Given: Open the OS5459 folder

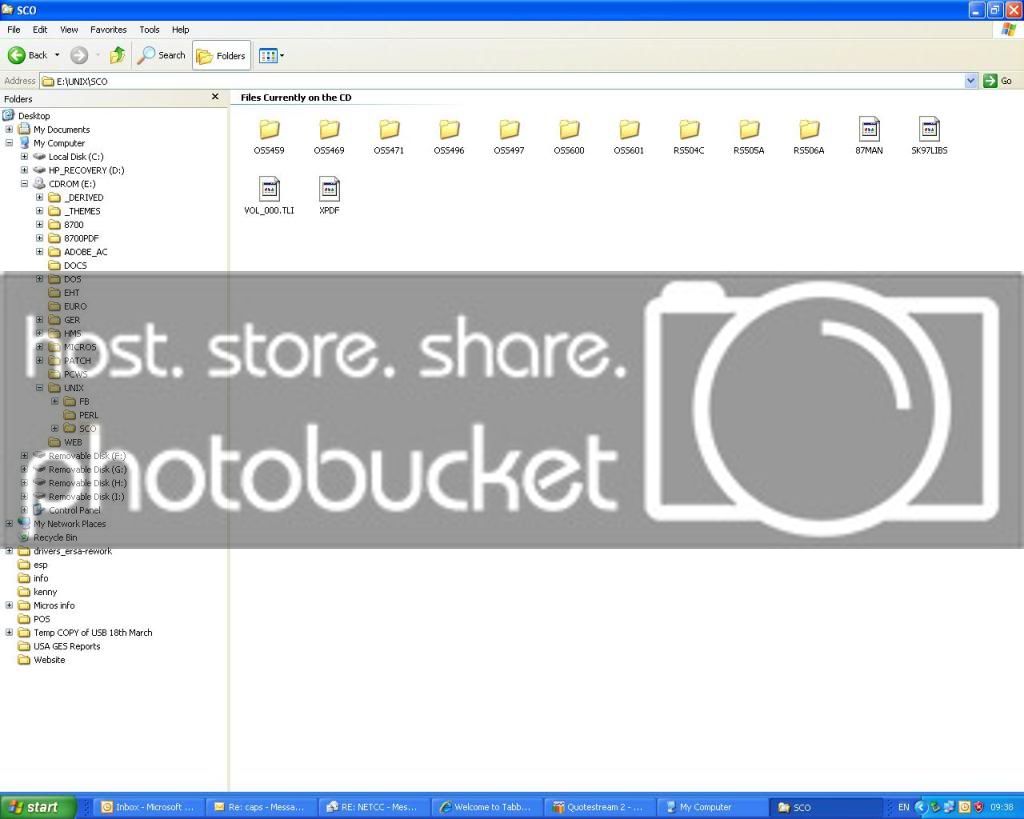Looking at the screenshot, I should point(269,136).
